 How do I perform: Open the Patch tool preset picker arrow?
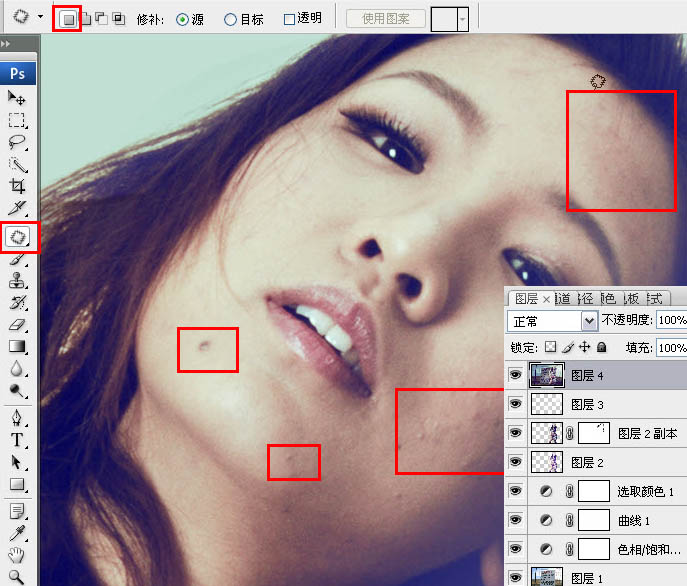pos(39,18)
